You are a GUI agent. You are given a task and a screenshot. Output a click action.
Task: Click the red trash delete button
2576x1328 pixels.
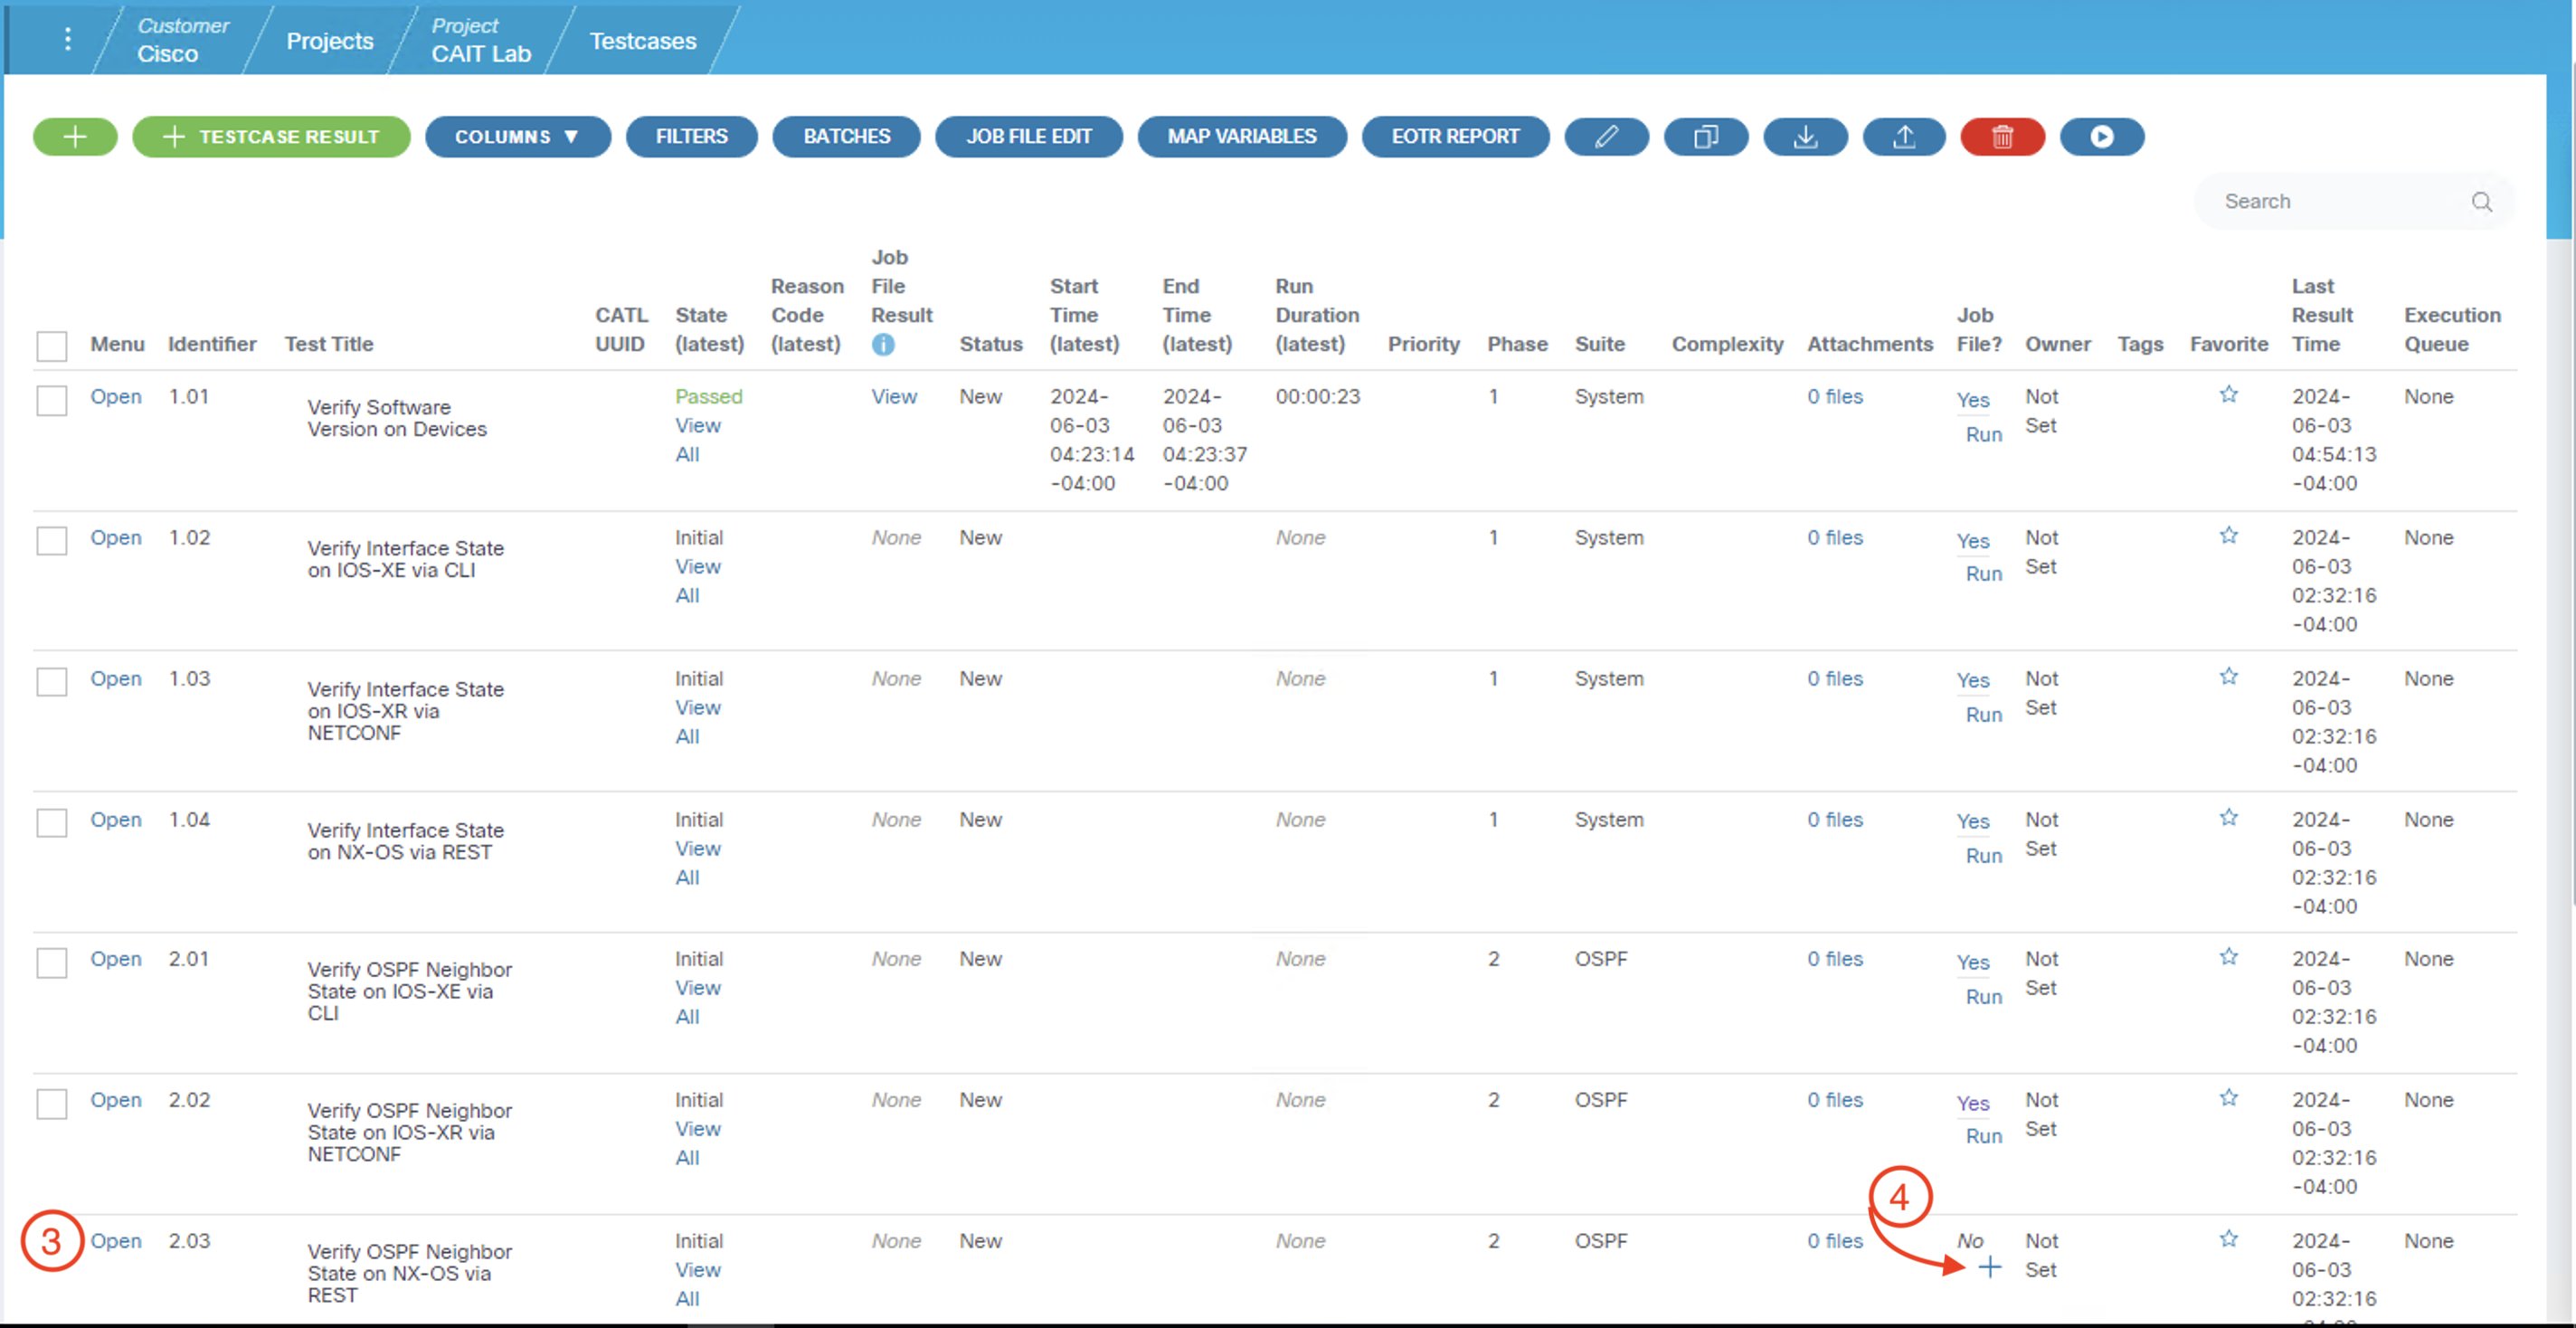click(x=2002, y=137)
